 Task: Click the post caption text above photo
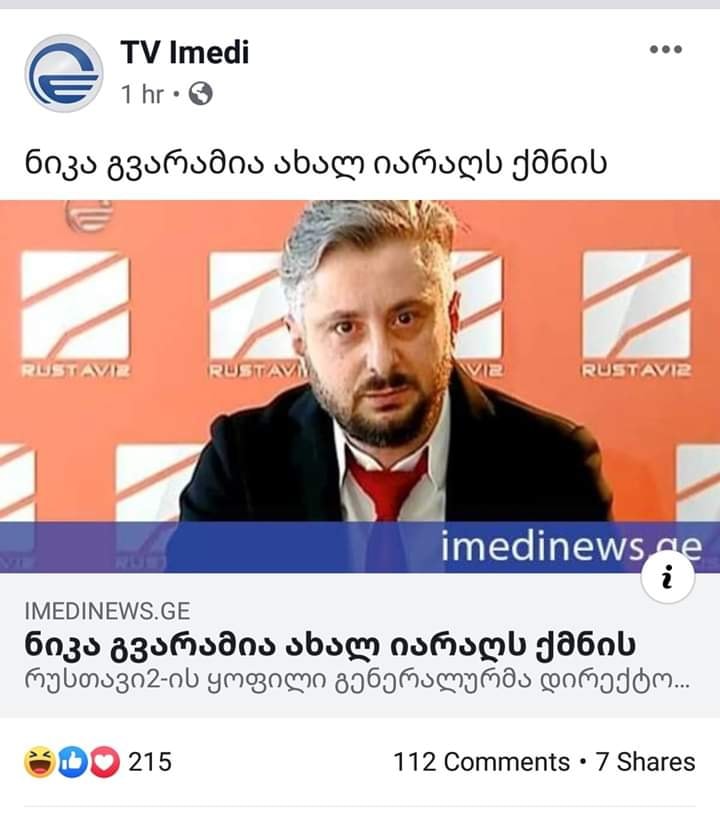316,164
